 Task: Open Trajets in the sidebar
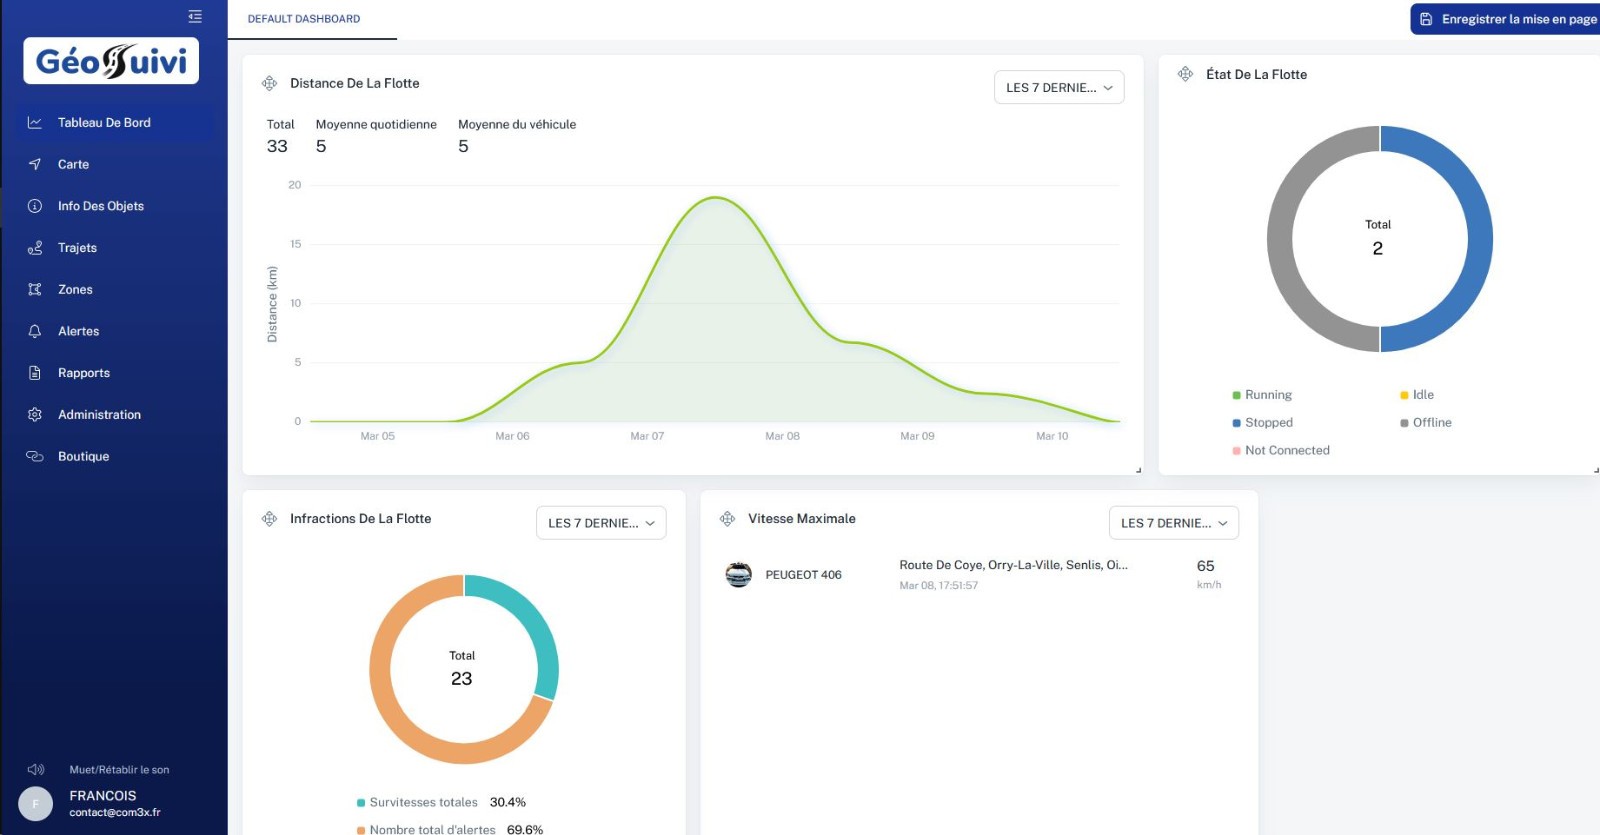tap(114, 248)
